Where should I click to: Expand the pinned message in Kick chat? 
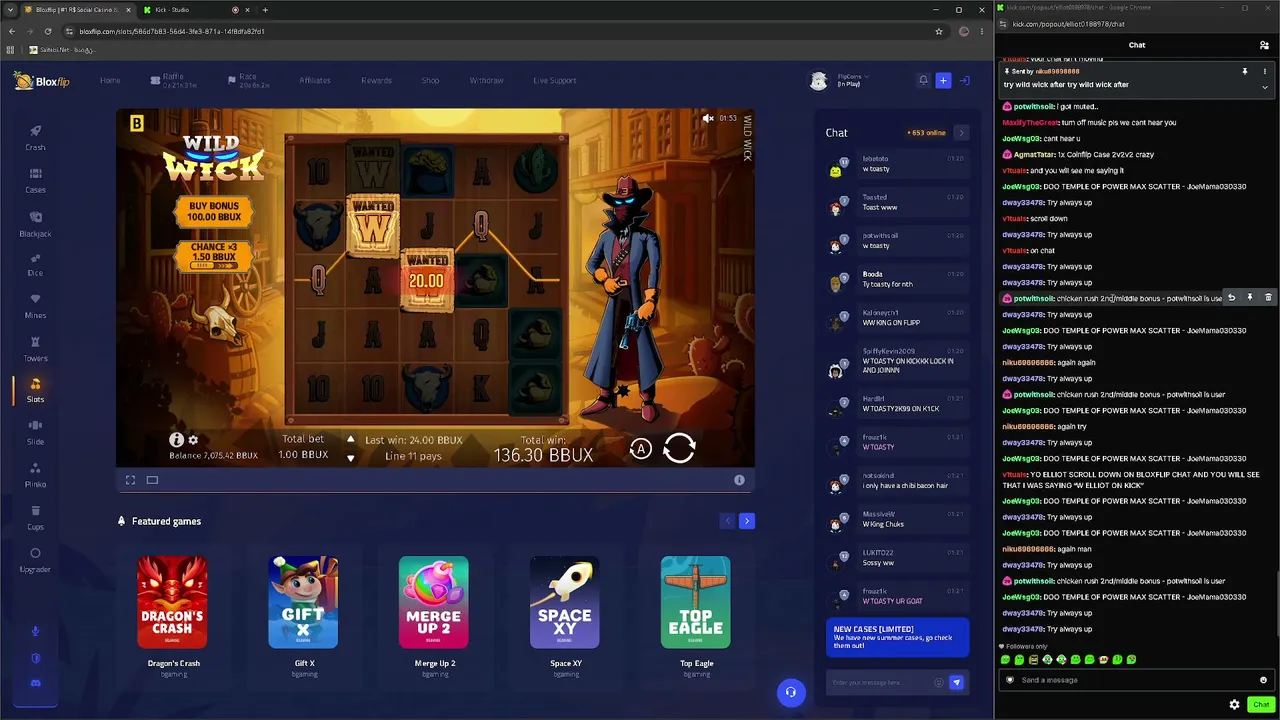coord(1264,87)
